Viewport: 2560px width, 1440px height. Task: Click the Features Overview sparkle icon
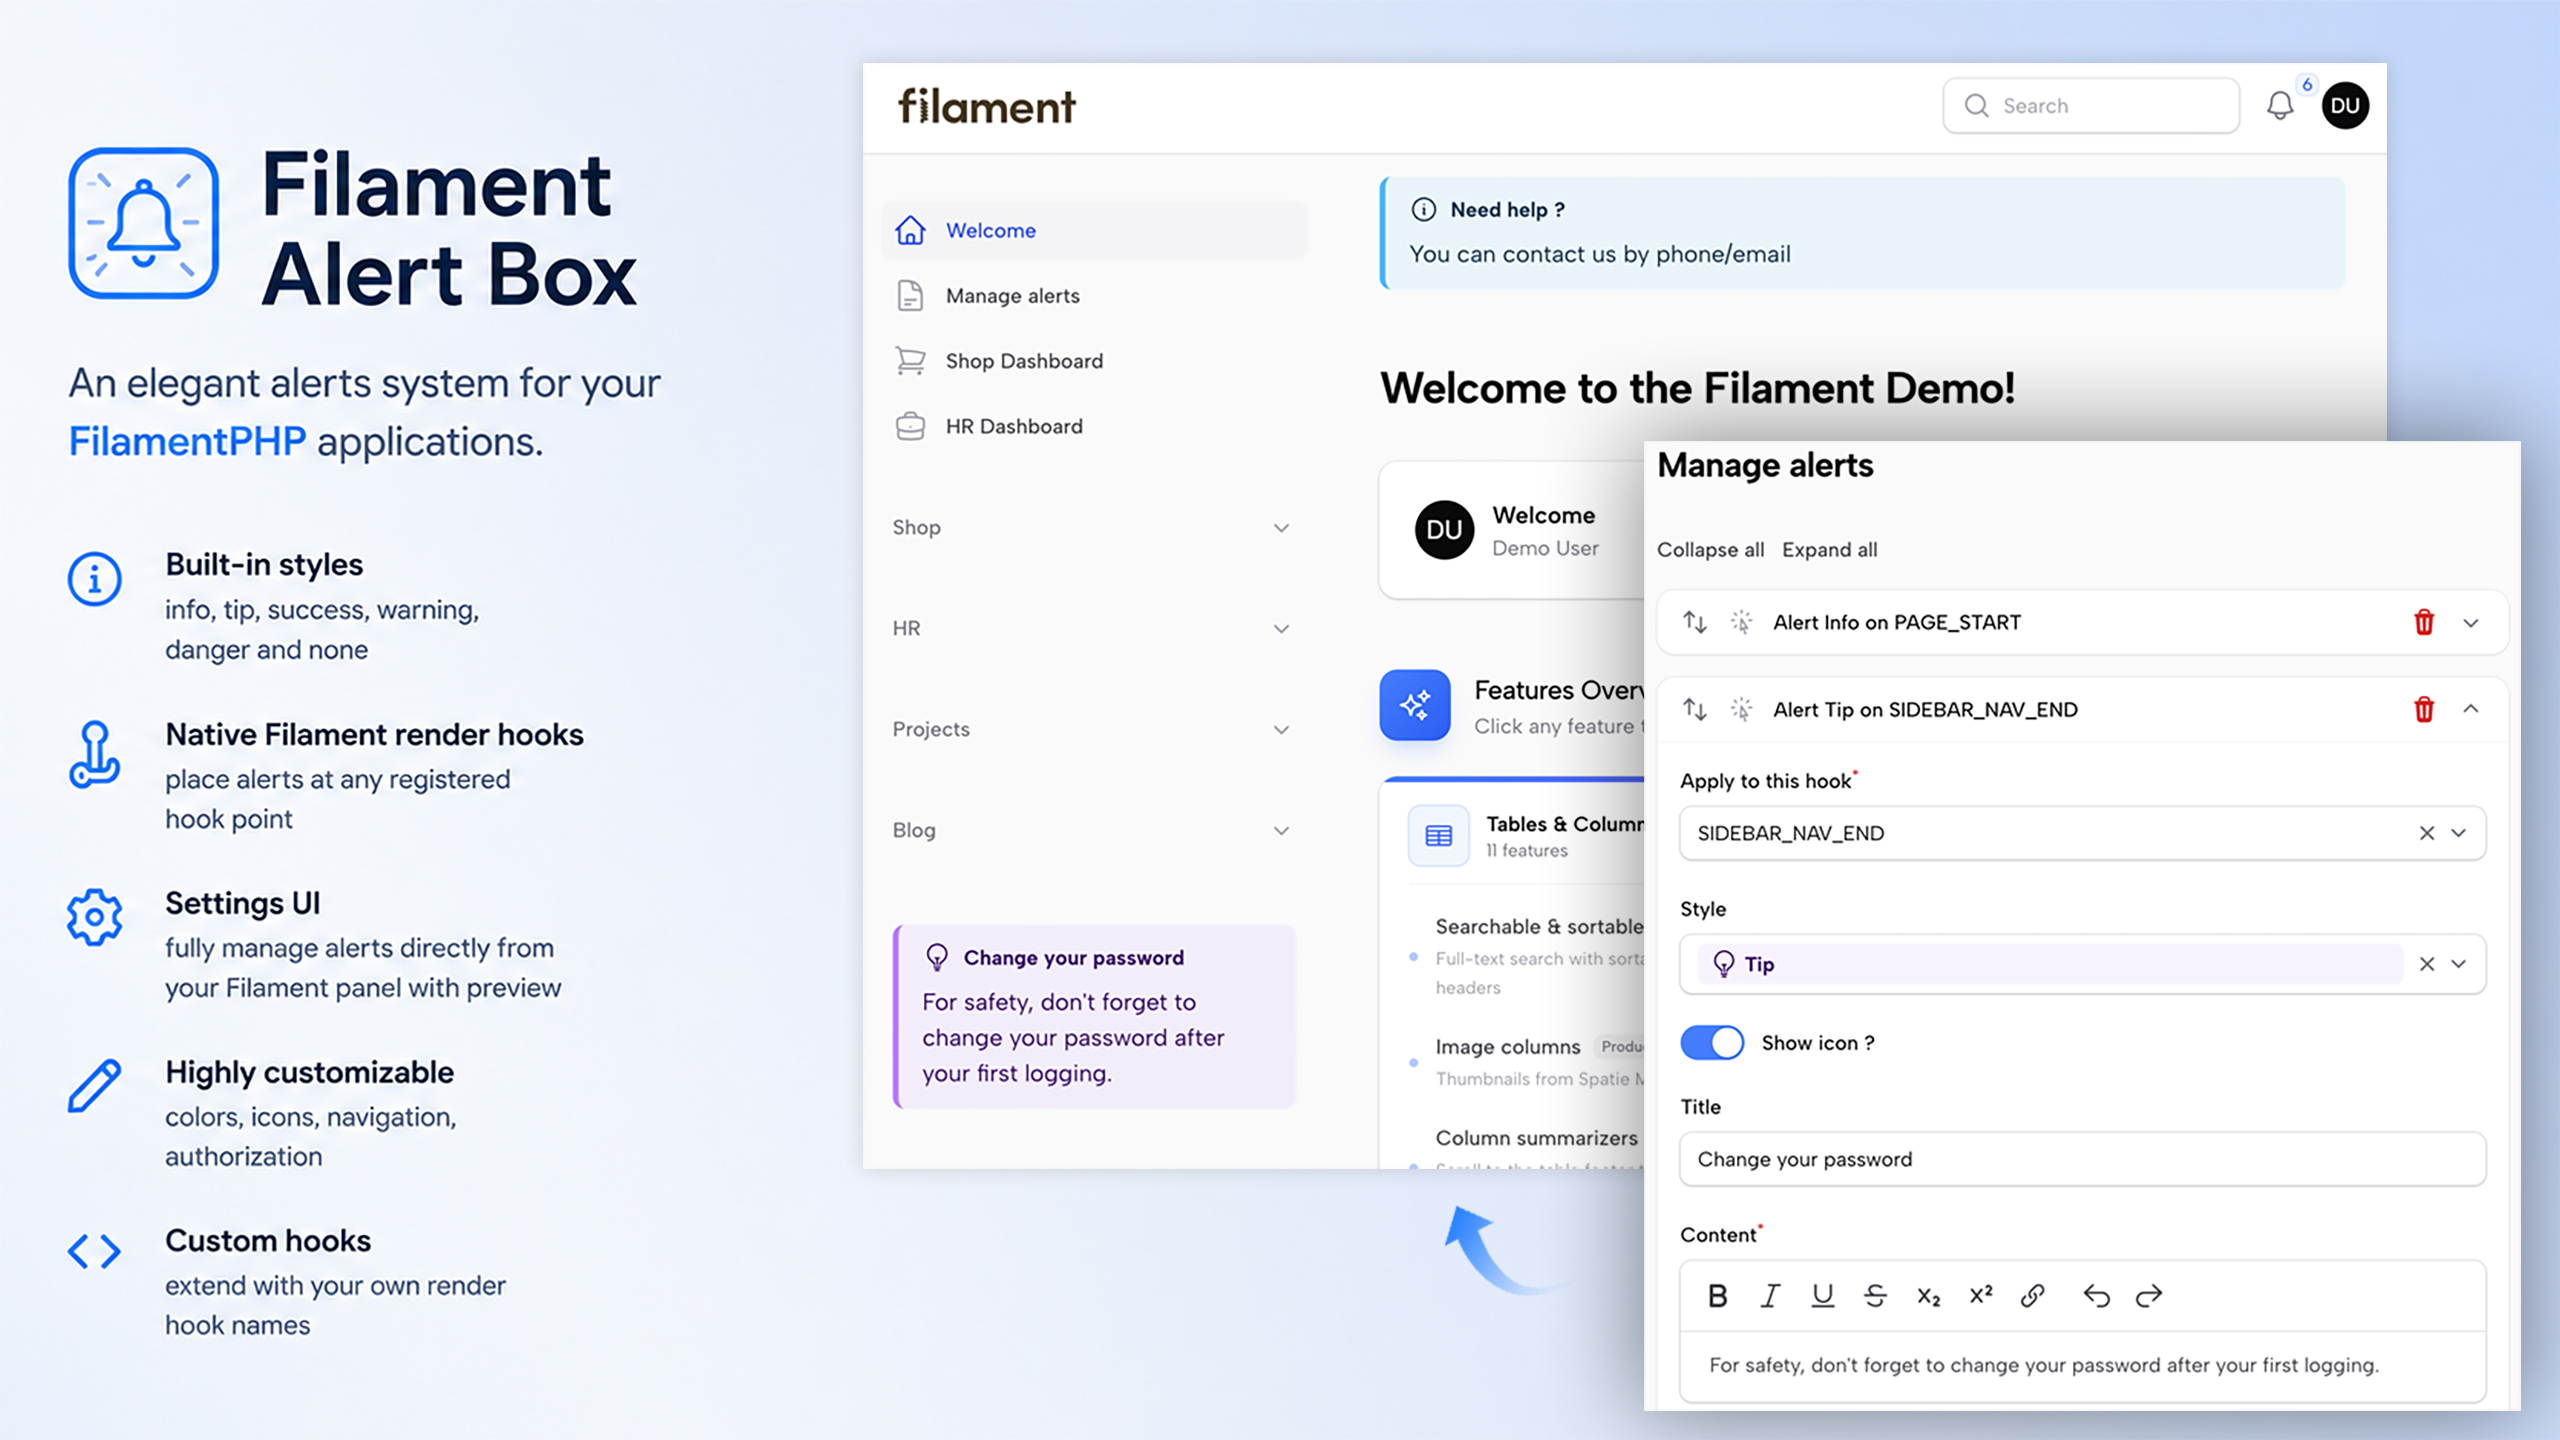(x=1415, y=705)
